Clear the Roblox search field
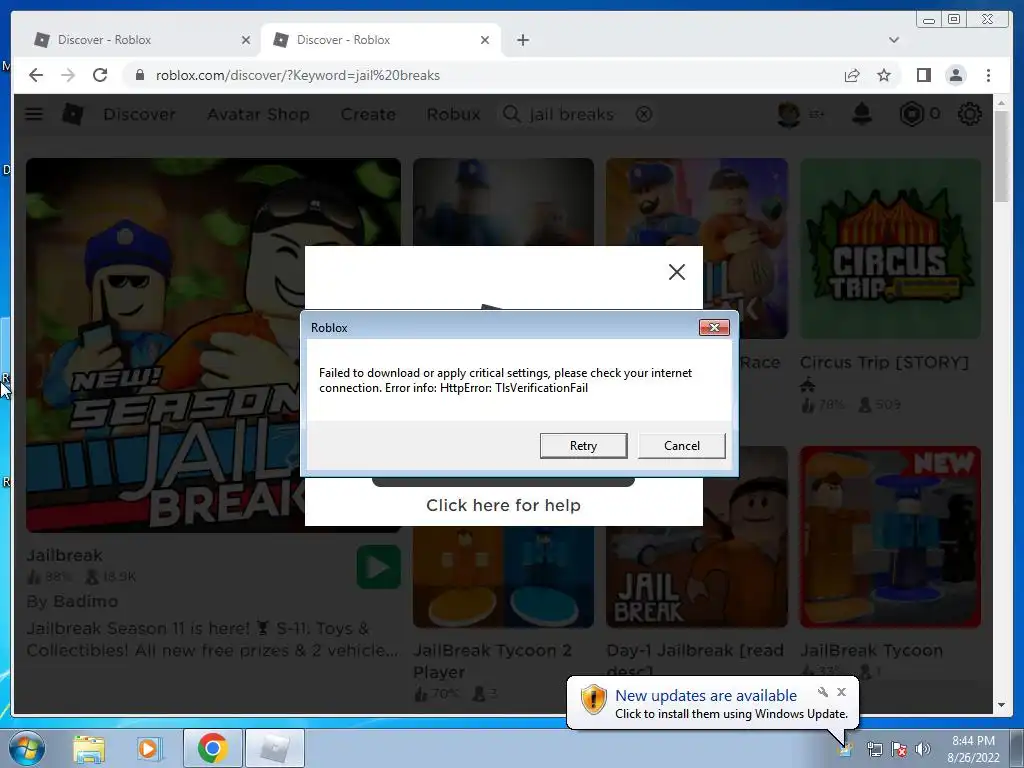Screen dimensions: 1024x768 tap(644, 114)
